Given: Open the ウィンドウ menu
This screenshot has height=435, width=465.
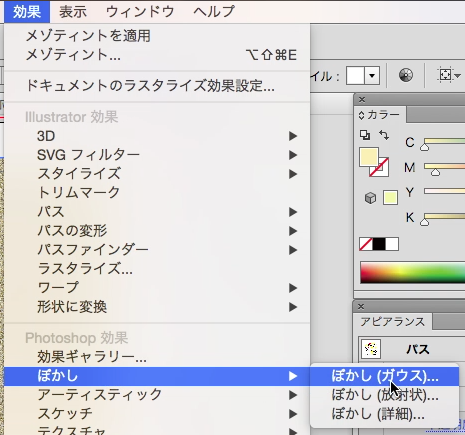Looking at the screenshot, I should click(140, 12).
